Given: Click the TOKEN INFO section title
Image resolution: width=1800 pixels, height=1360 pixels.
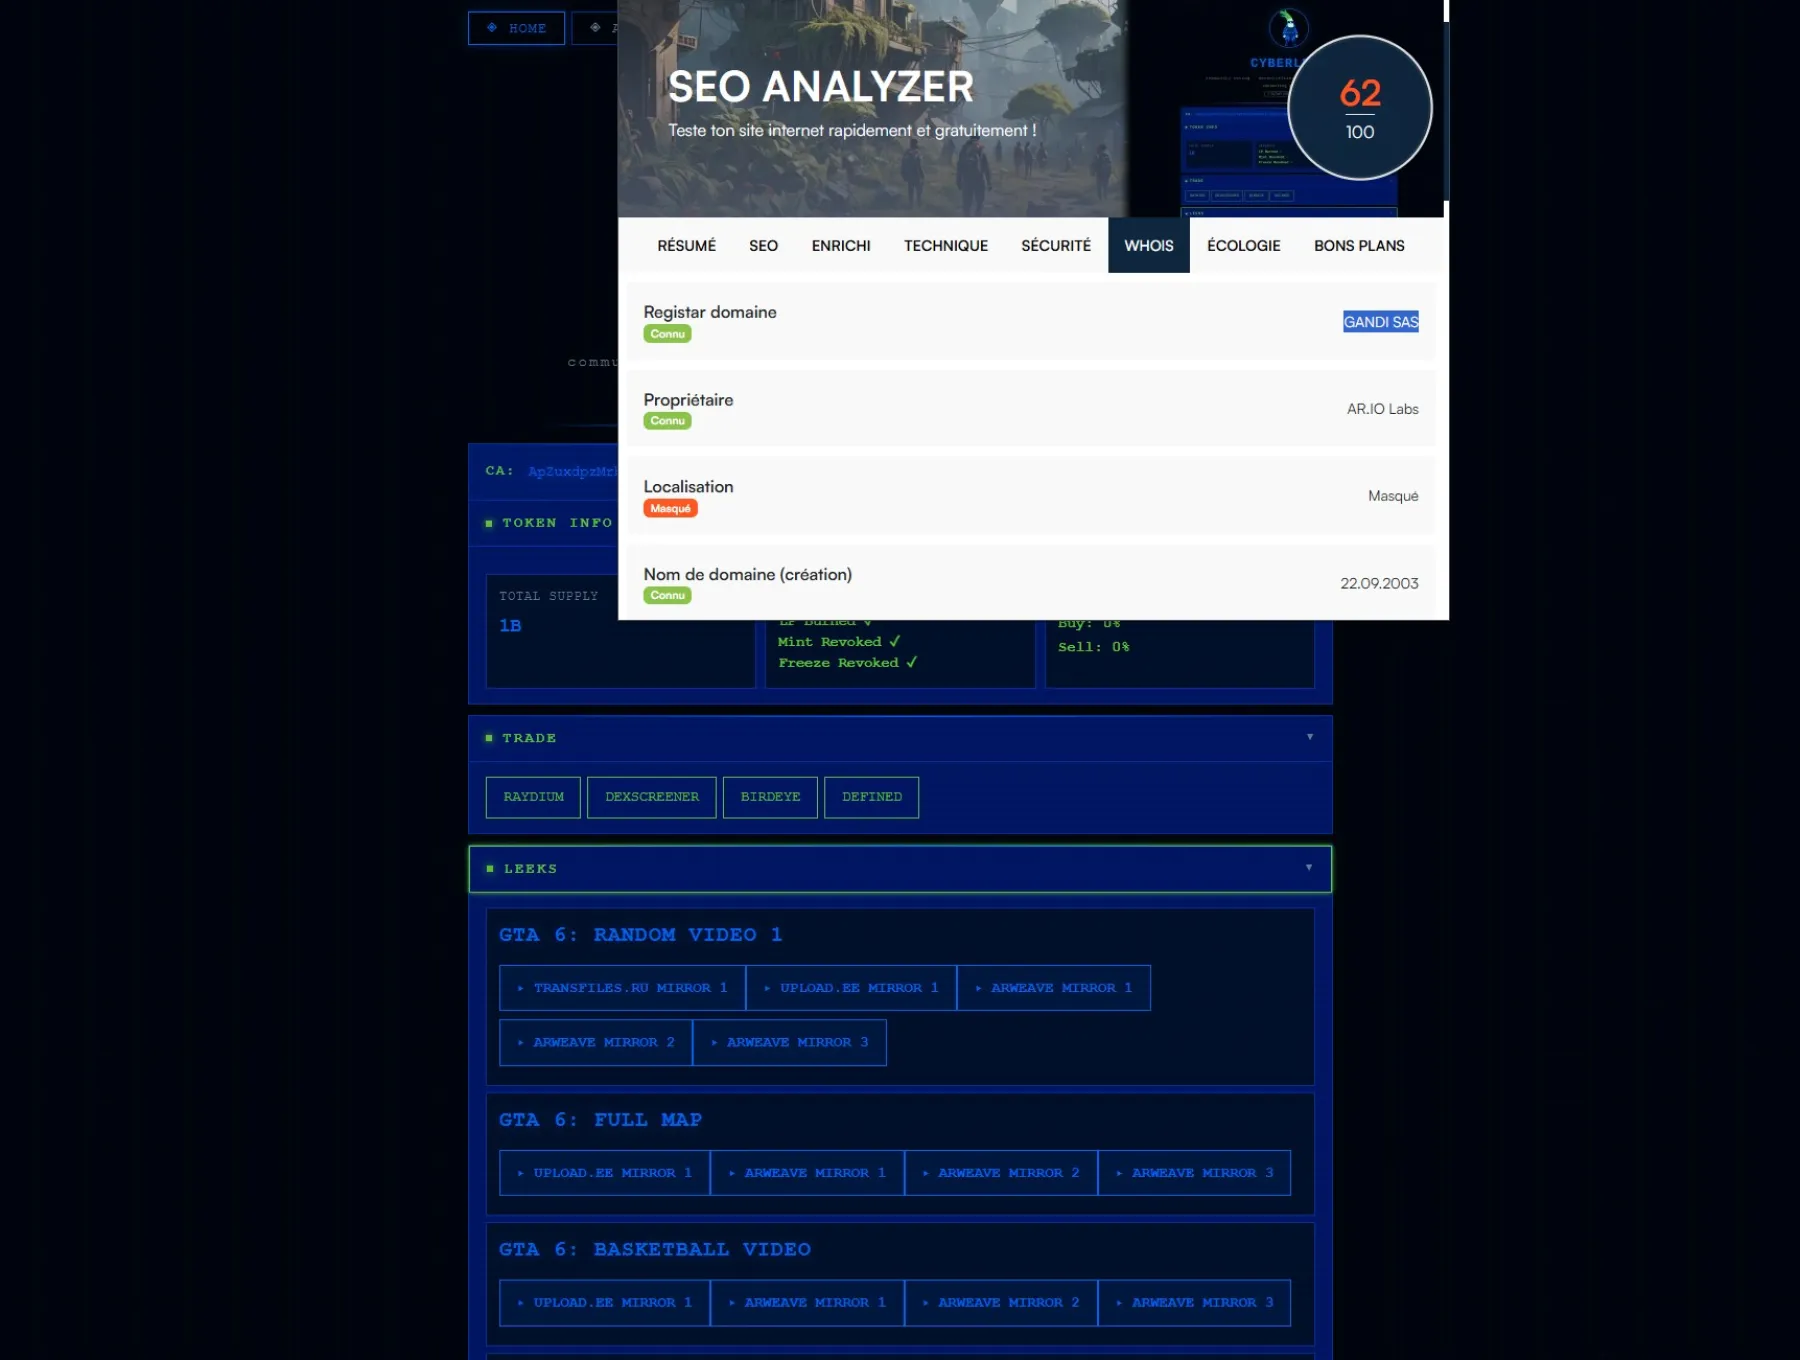Looking at the screenshot, I should [556, 523].
